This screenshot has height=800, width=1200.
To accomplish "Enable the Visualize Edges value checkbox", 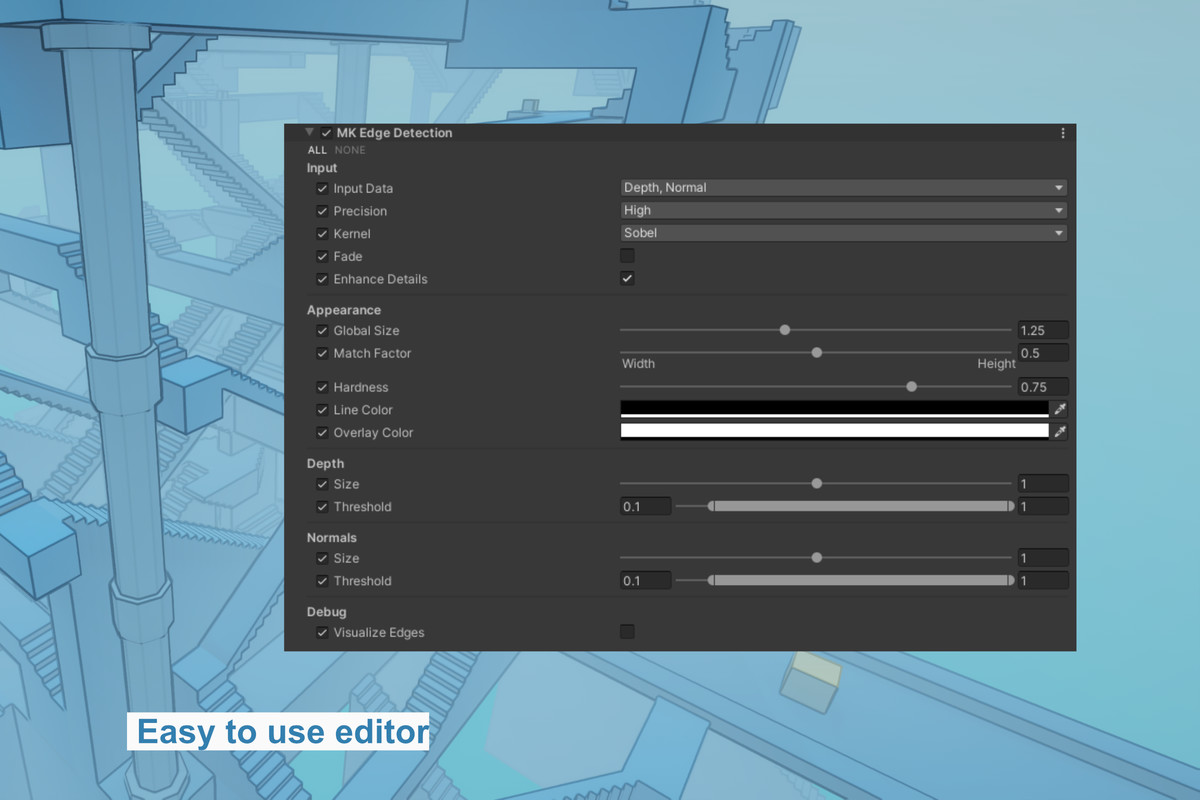I will click(627, 631).
